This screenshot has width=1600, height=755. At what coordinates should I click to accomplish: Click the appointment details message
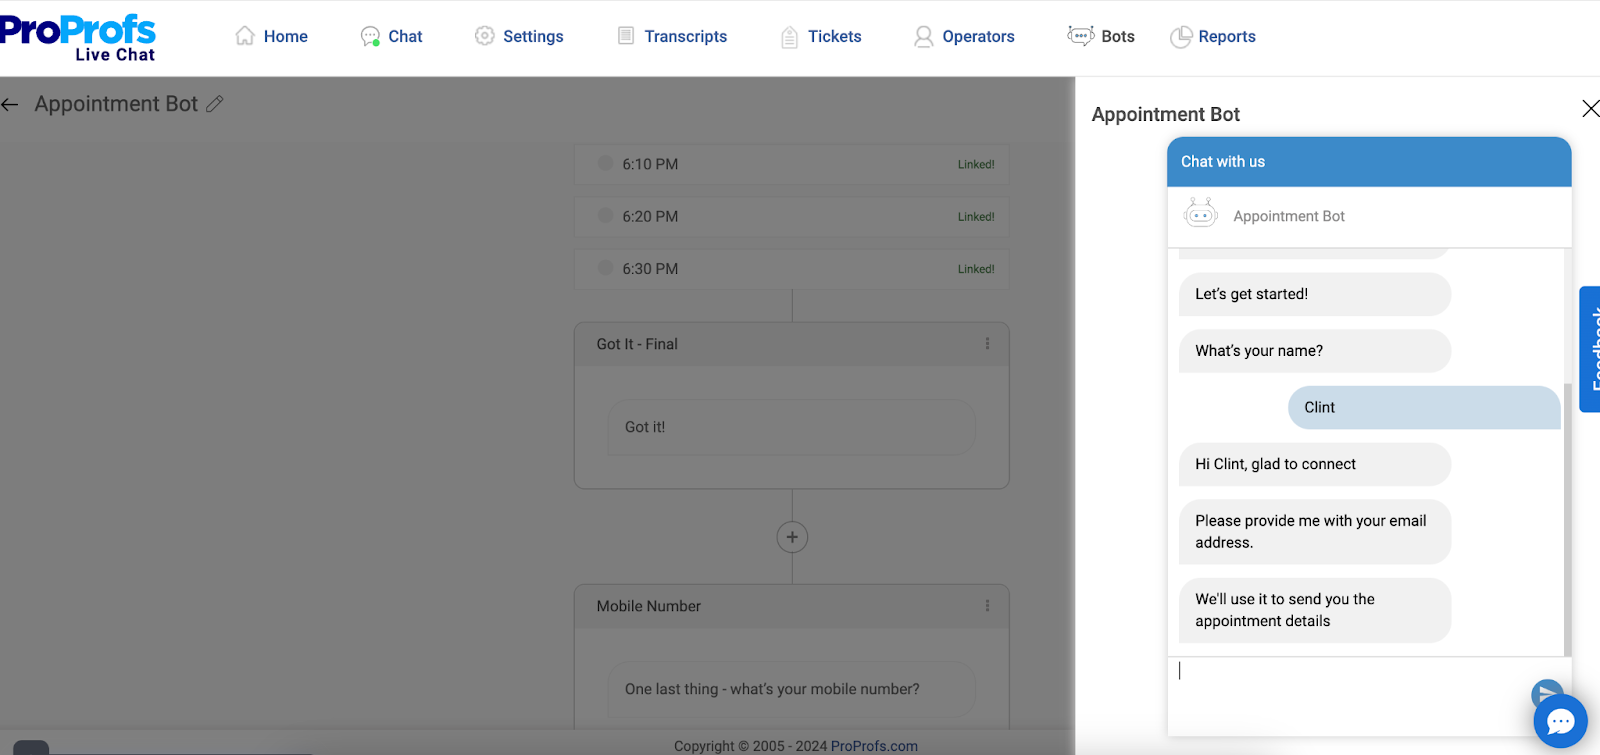(1314, 610)
